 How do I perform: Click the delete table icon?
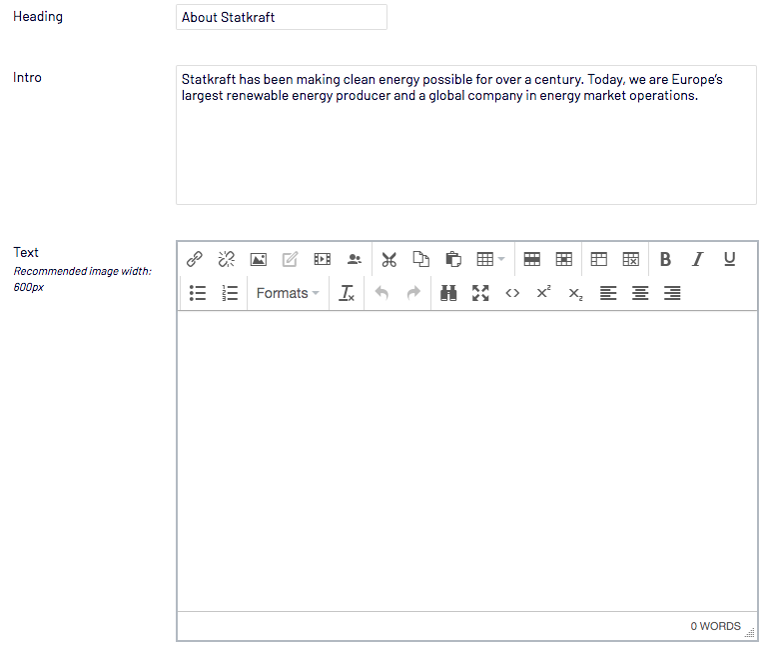(631, 259)
